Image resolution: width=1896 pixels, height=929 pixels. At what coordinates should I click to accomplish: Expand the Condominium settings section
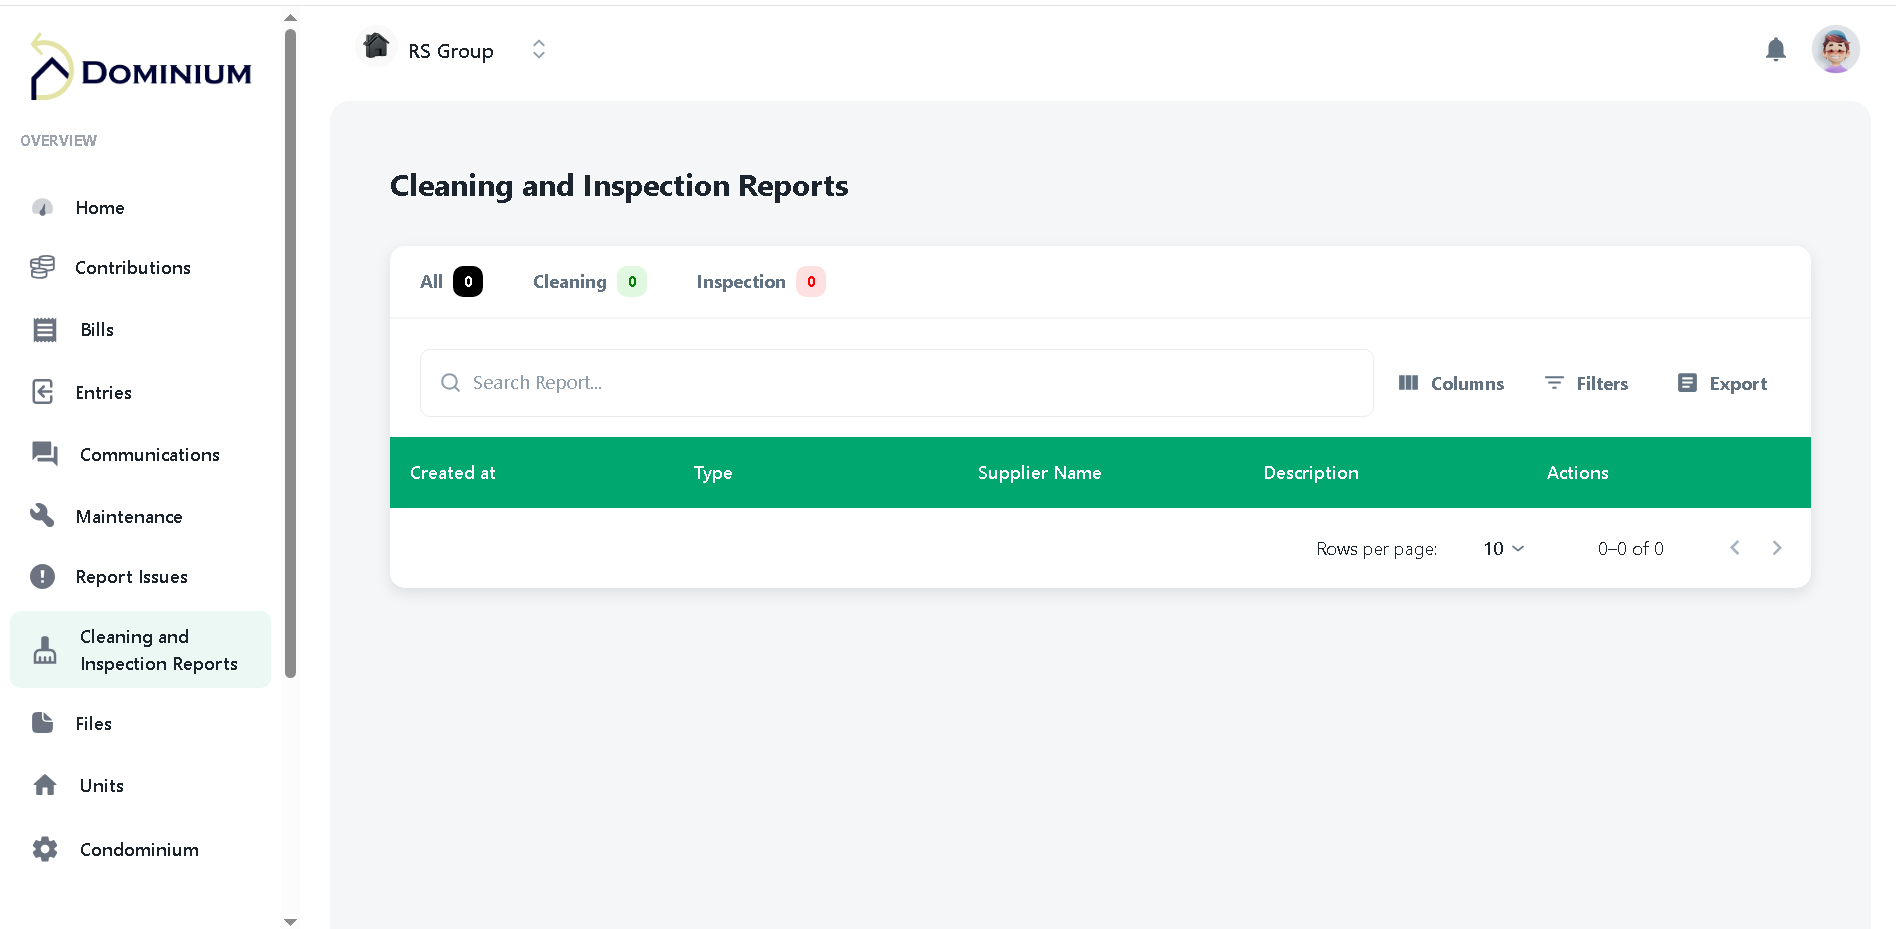click(139, 849)
